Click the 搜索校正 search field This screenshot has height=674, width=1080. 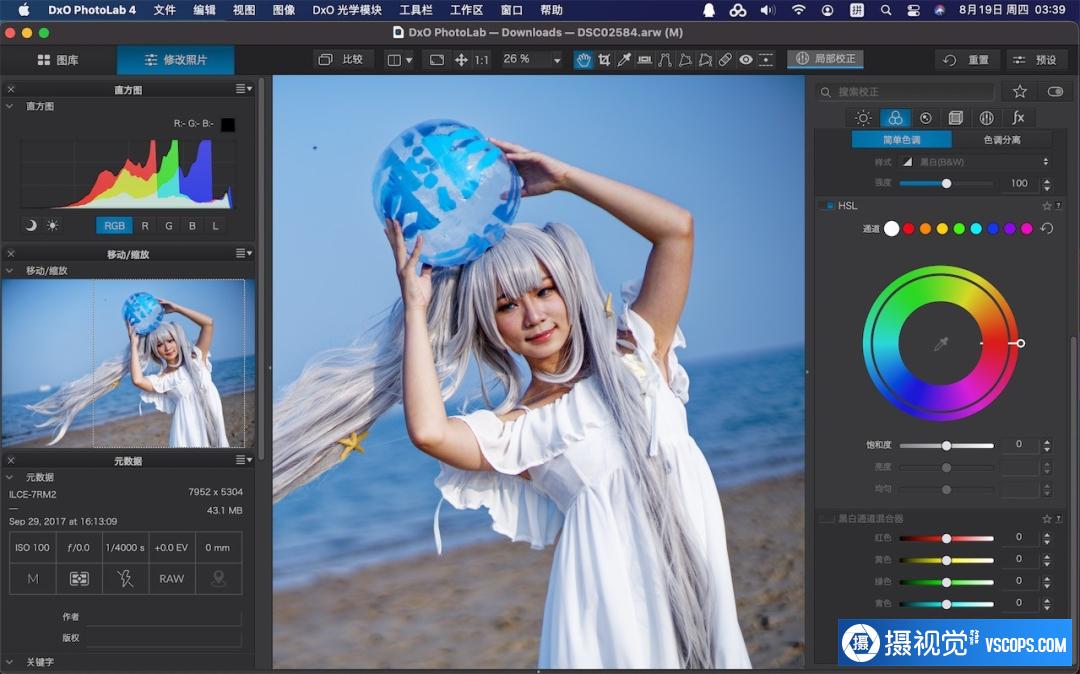pos(906,92)
